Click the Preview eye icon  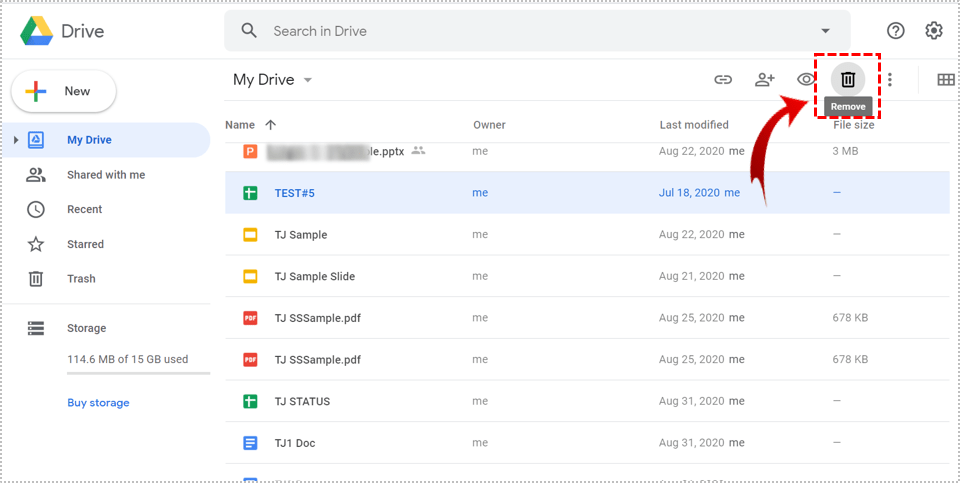(806, 80)
